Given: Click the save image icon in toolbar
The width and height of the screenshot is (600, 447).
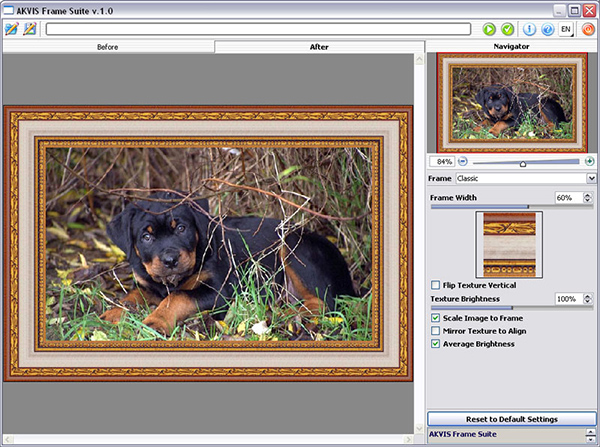Looking at the screenshot, I should pyautogui.click(x=30, y=29).
